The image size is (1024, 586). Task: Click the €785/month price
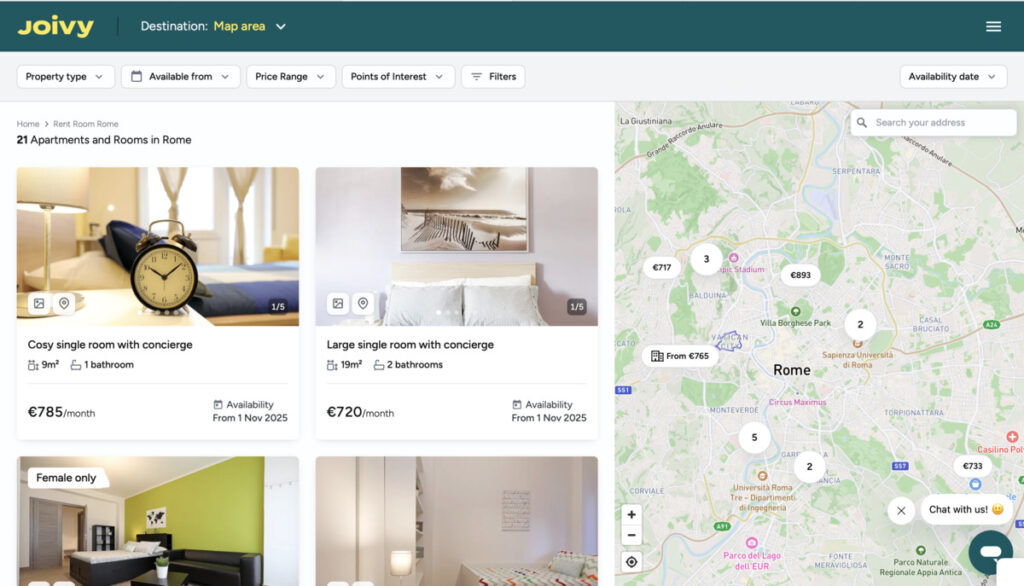click(x=61, y=412)
